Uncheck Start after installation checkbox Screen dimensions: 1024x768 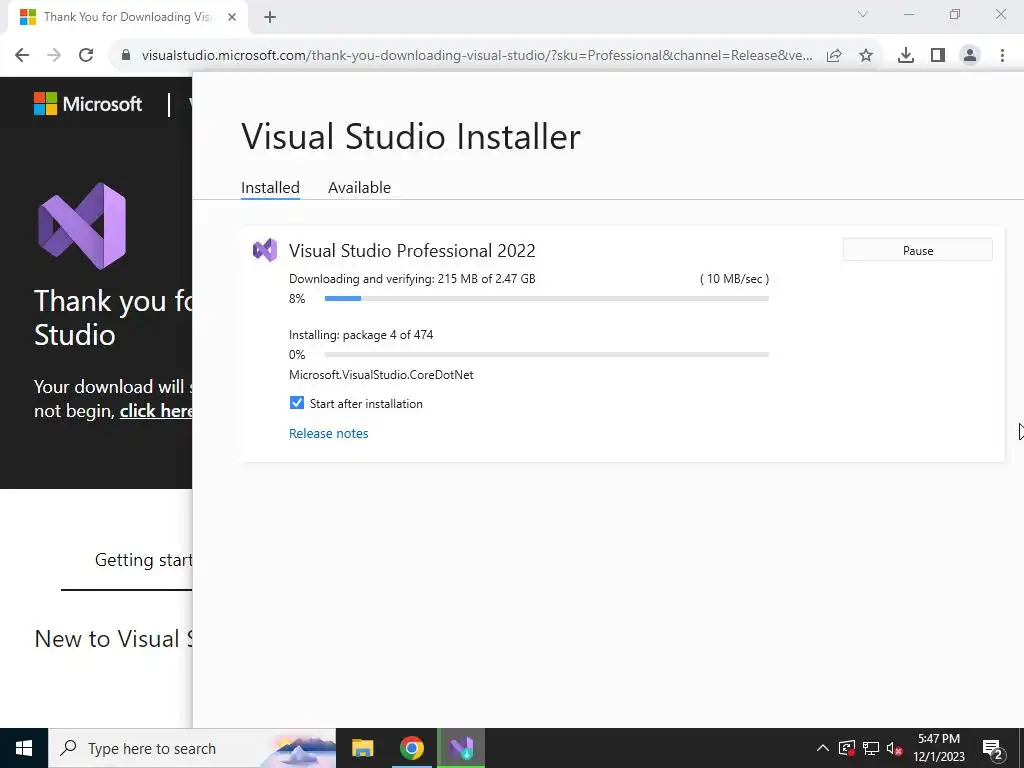[x=296, y=403]
